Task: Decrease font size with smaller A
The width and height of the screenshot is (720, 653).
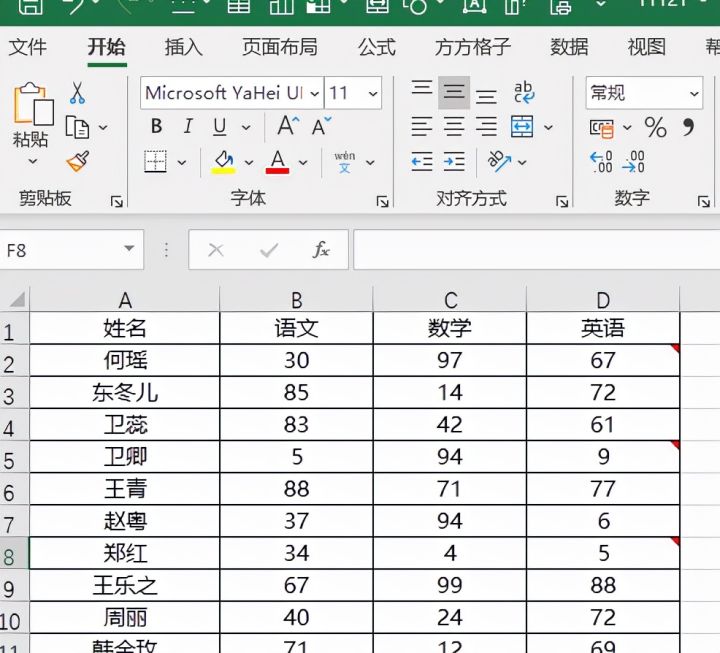Action: 321,126
